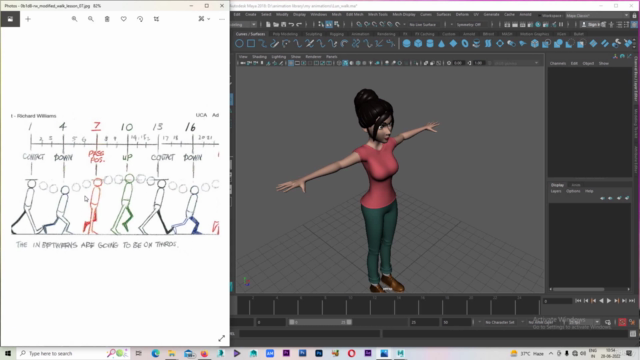The height and width of the screenshot is (360, 640).
Task: Crop the photo in Photos app
Action: click(156, 19)
